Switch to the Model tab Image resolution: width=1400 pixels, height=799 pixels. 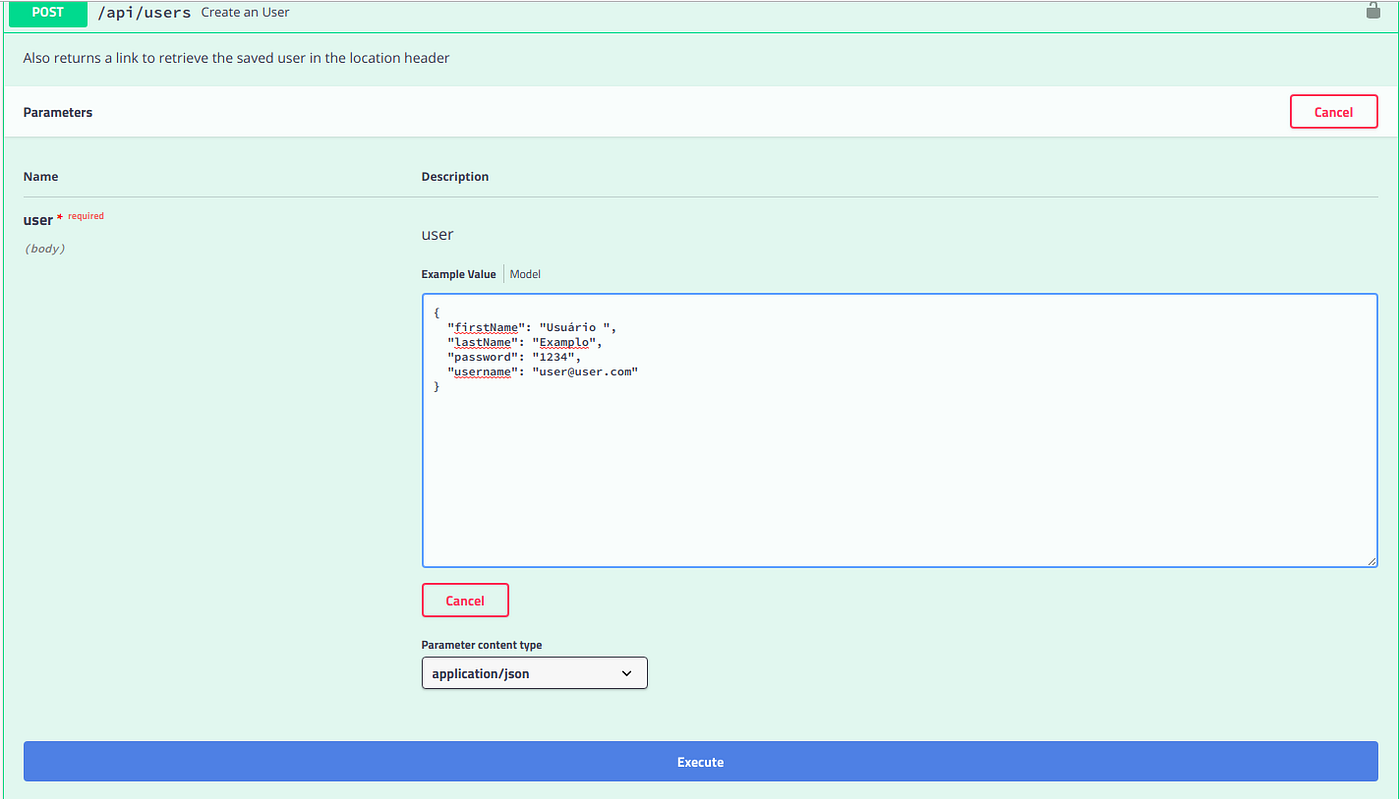(x=524, y=273)
